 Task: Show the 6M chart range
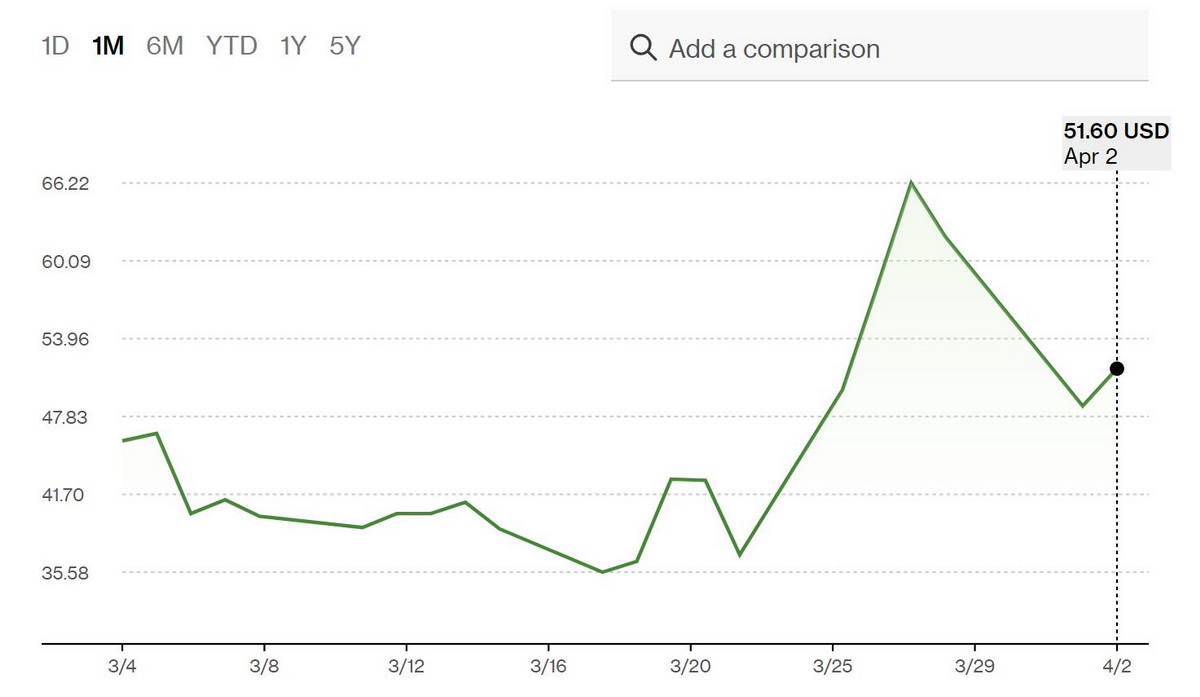(x=165, y=46)
